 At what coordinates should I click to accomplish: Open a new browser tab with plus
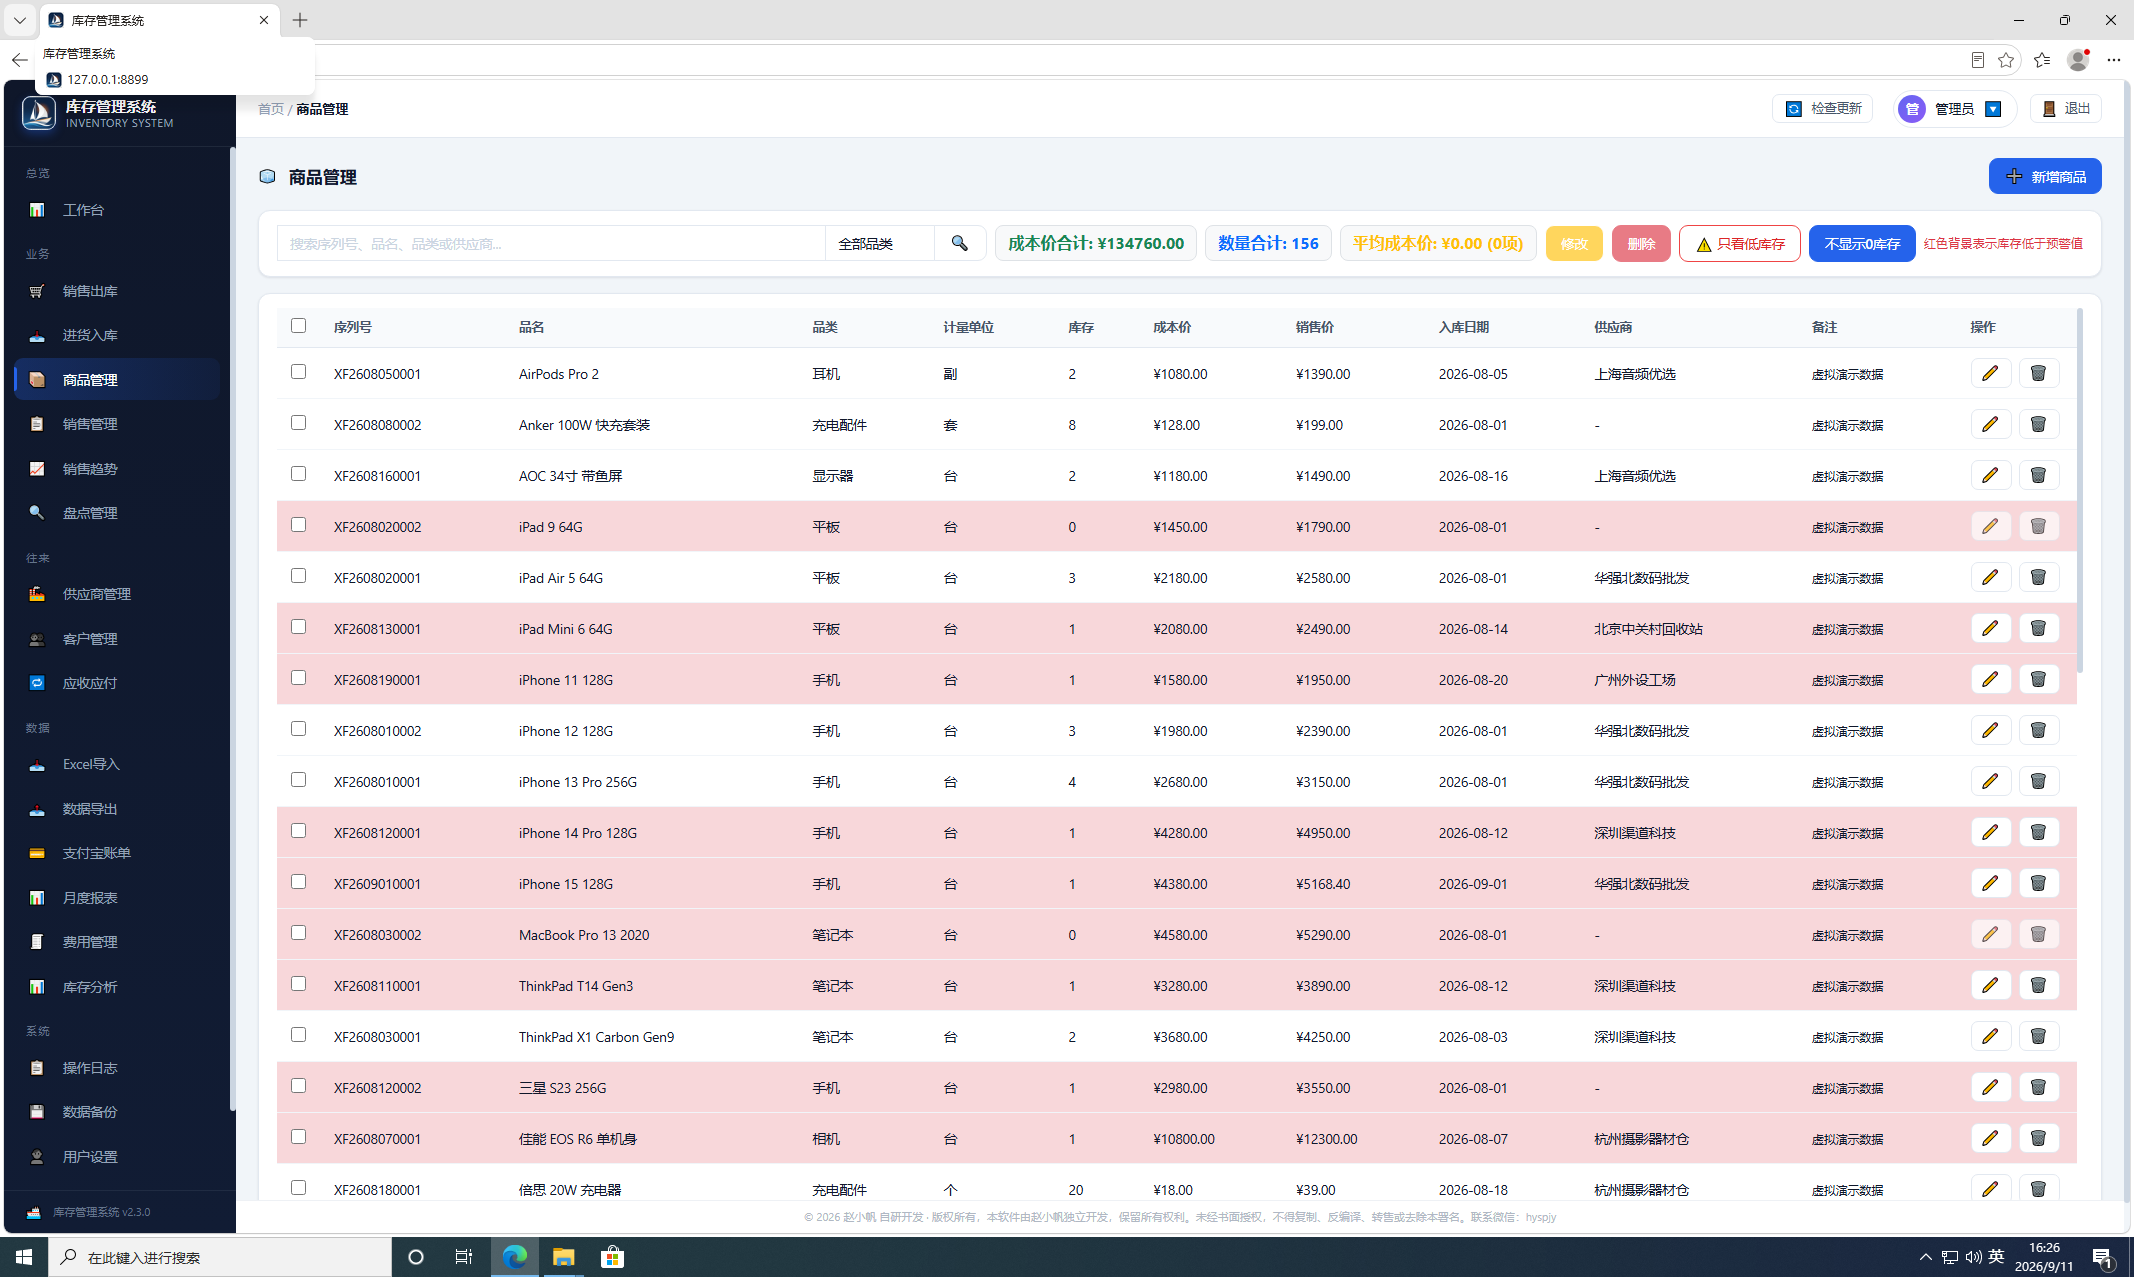coord(300,20)
